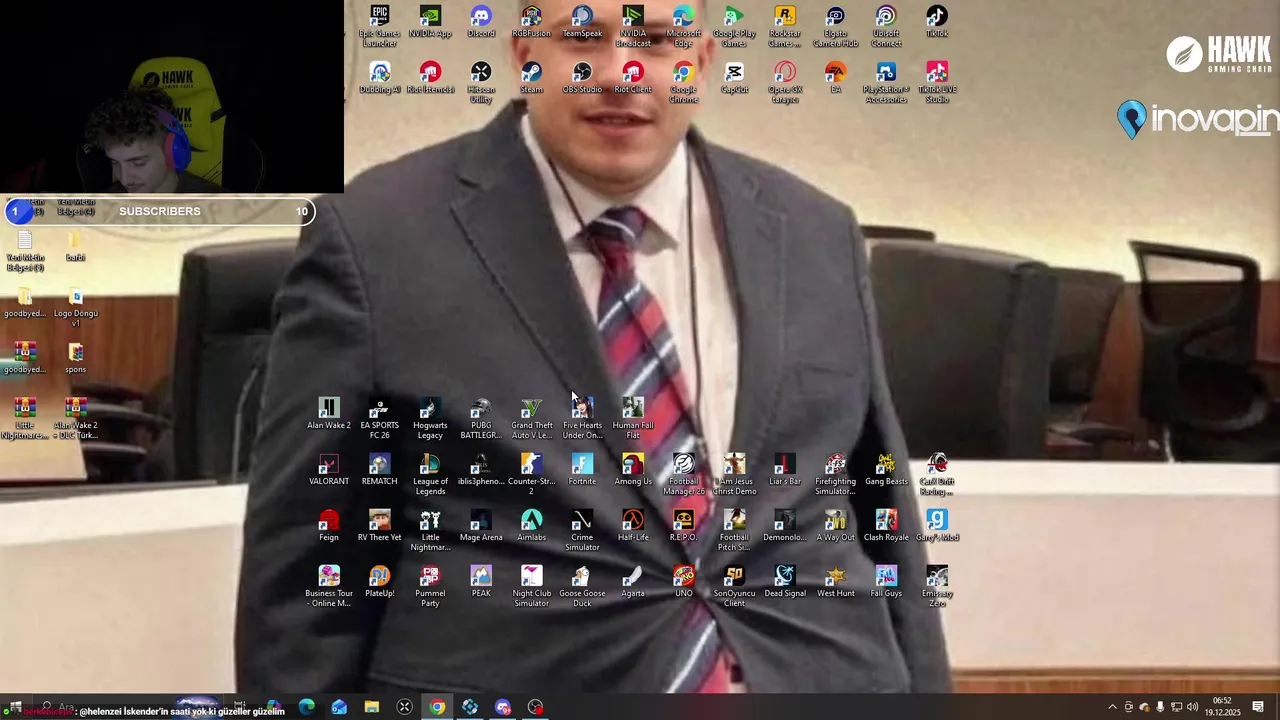Open the VALORANT game shortcut
This screenshot has width=1280, height=720.
(x=329, y=470)
